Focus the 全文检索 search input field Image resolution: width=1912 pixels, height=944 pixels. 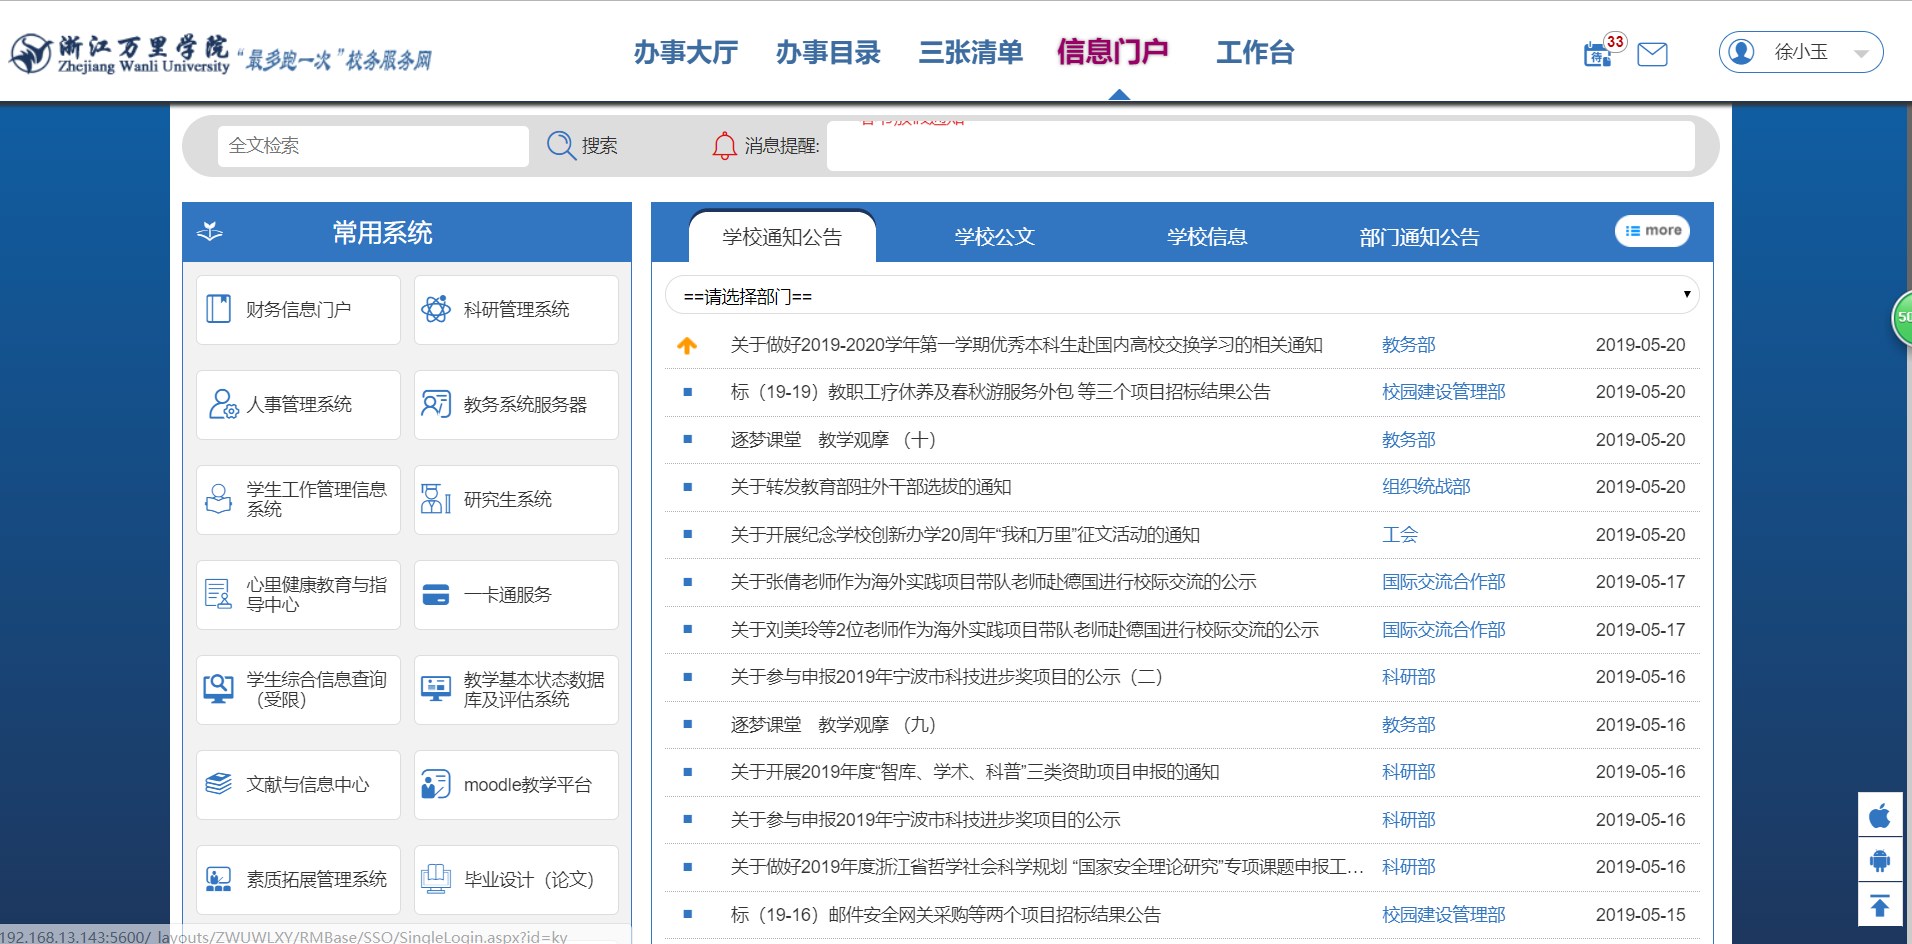pyautogui.click(x=372, y=146)
